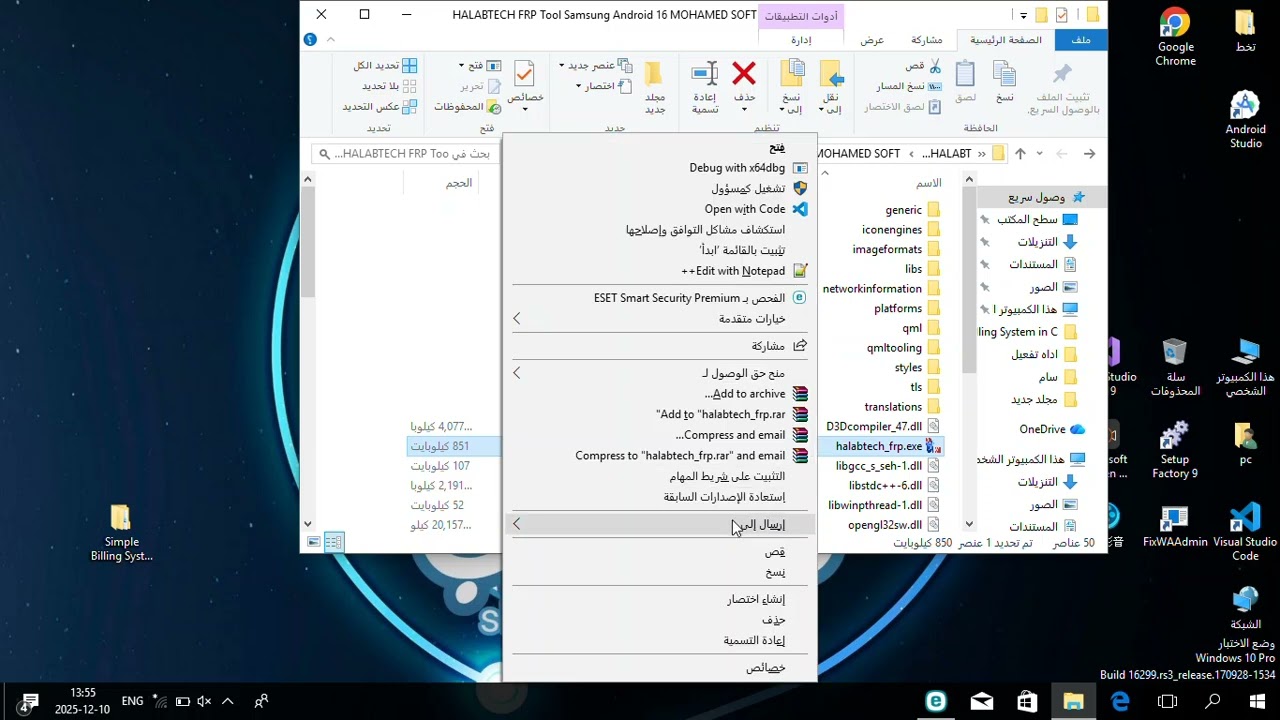Click the Copy to (نسخ إلى) ribbon icon
The width and height of the screenshot is (1280, 720).
coord(792,74)
